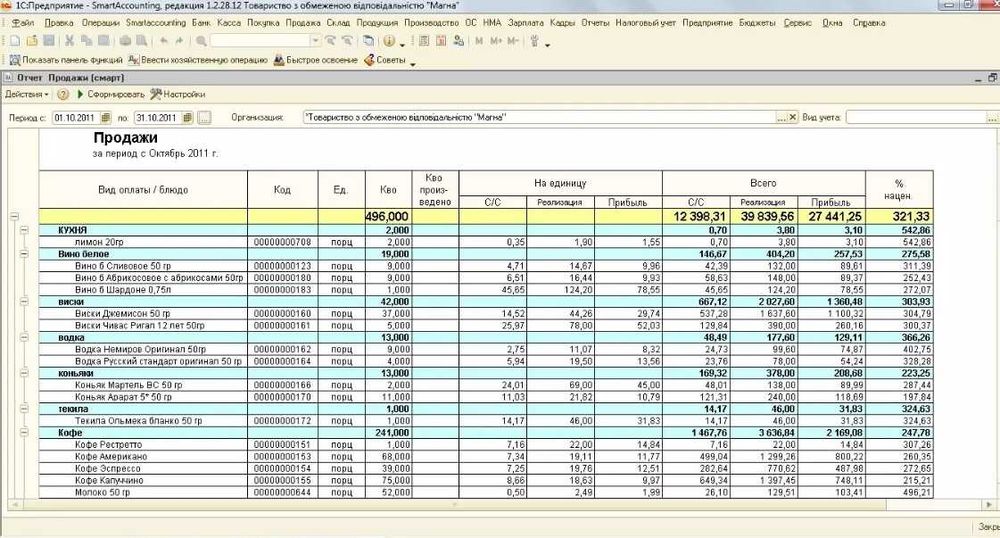Click the Cut (scissors) toolbar icon

[x=70, y=41]
